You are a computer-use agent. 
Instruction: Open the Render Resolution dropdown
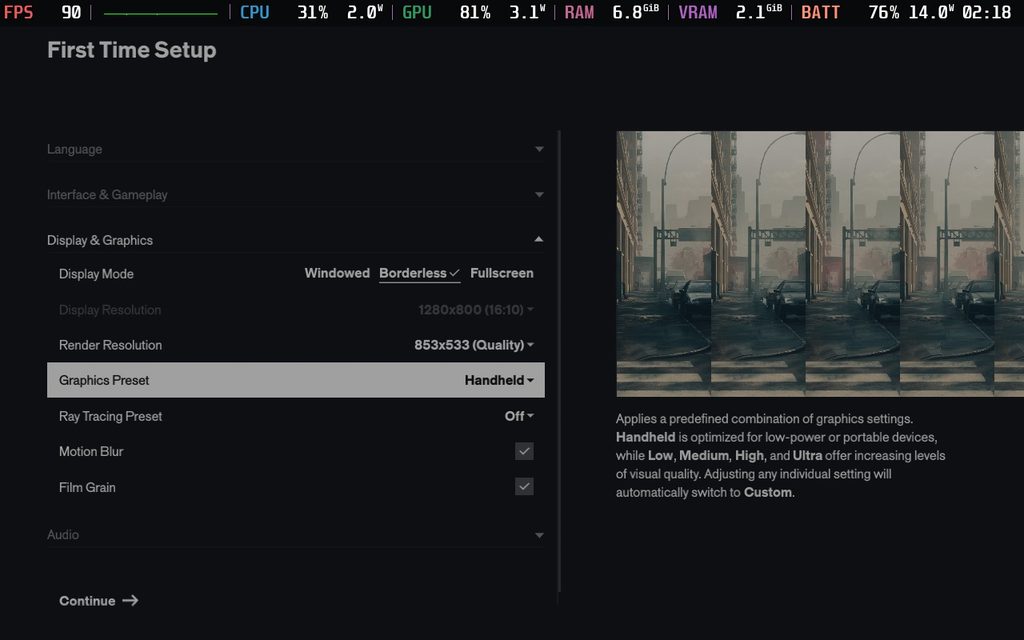(473, 345)
